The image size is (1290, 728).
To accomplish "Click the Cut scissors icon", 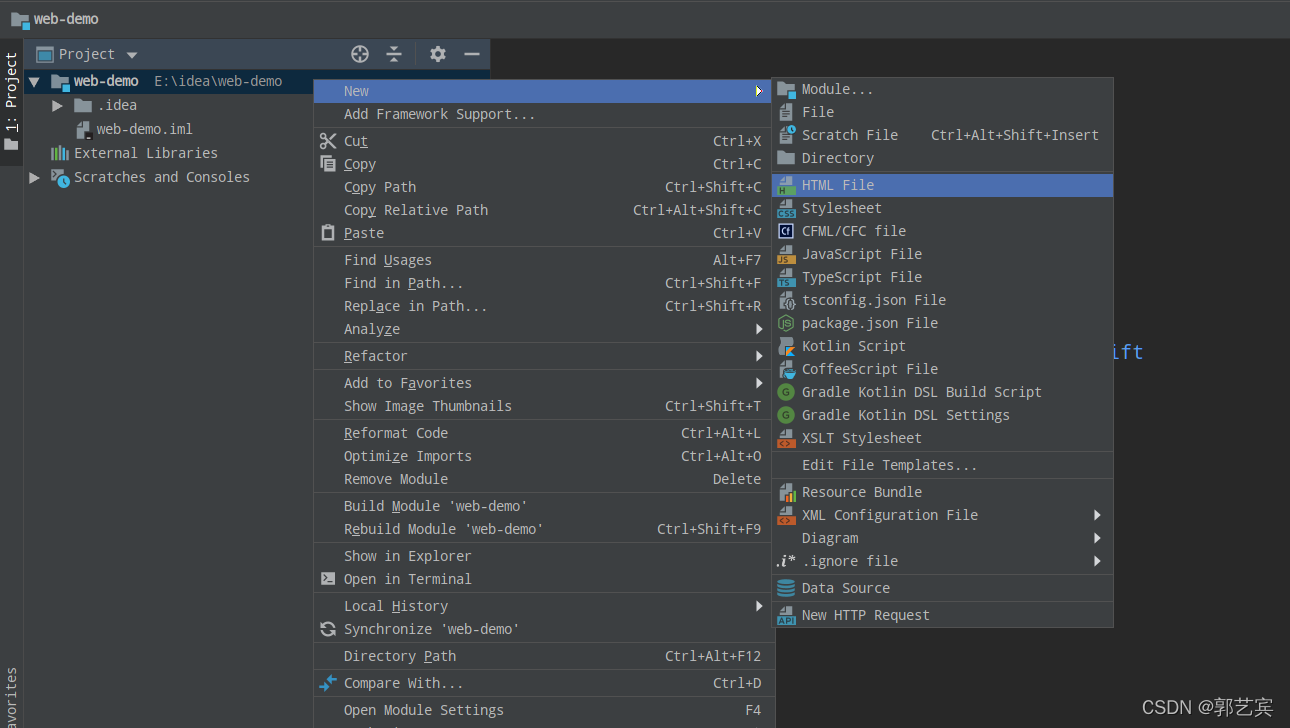I will point(328,141).
